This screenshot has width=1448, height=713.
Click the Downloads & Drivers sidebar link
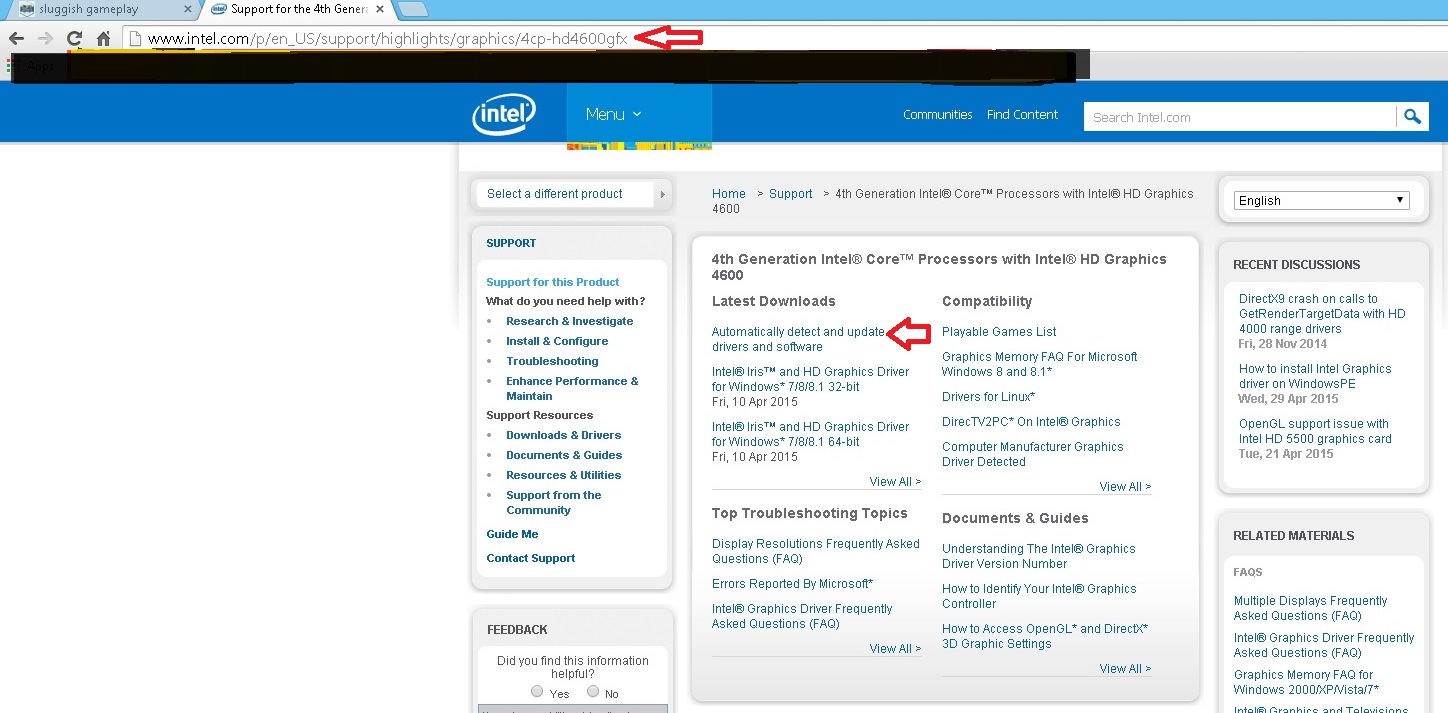click(563, 435)
